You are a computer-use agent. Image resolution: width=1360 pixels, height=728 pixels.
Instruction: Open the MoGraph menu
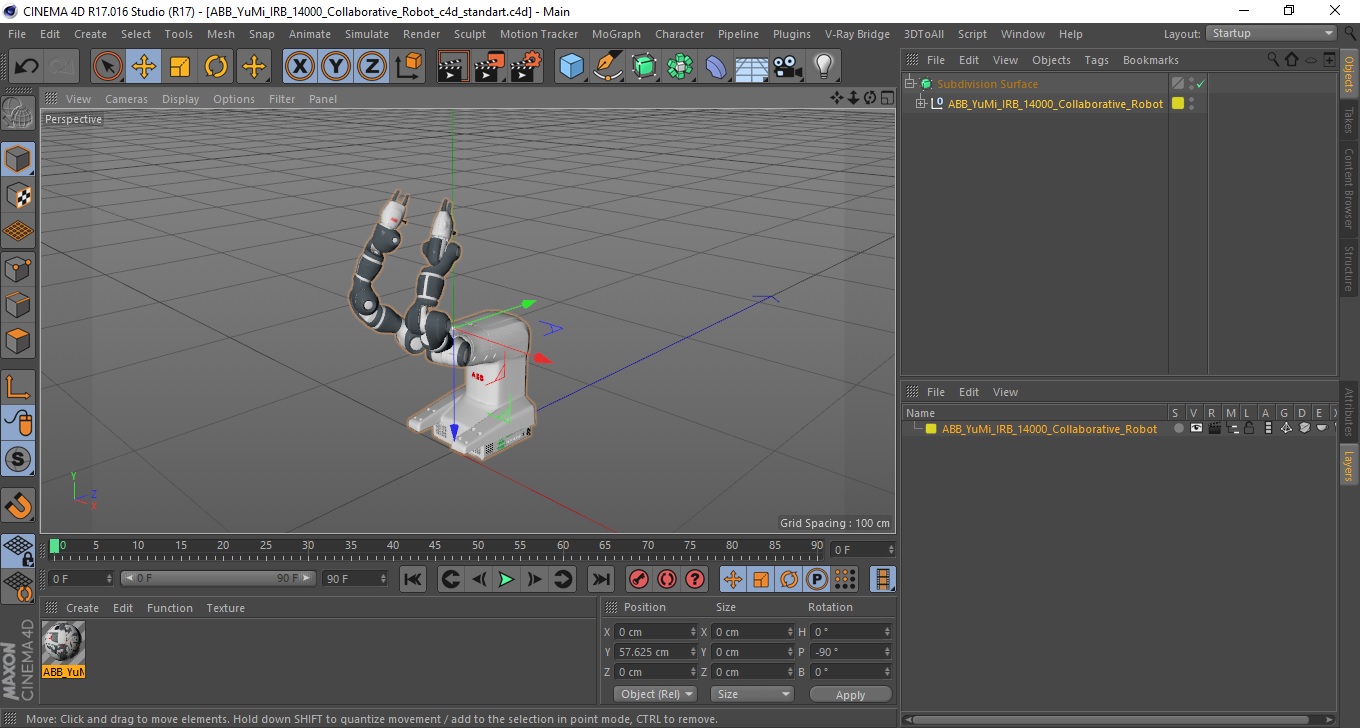616,34
